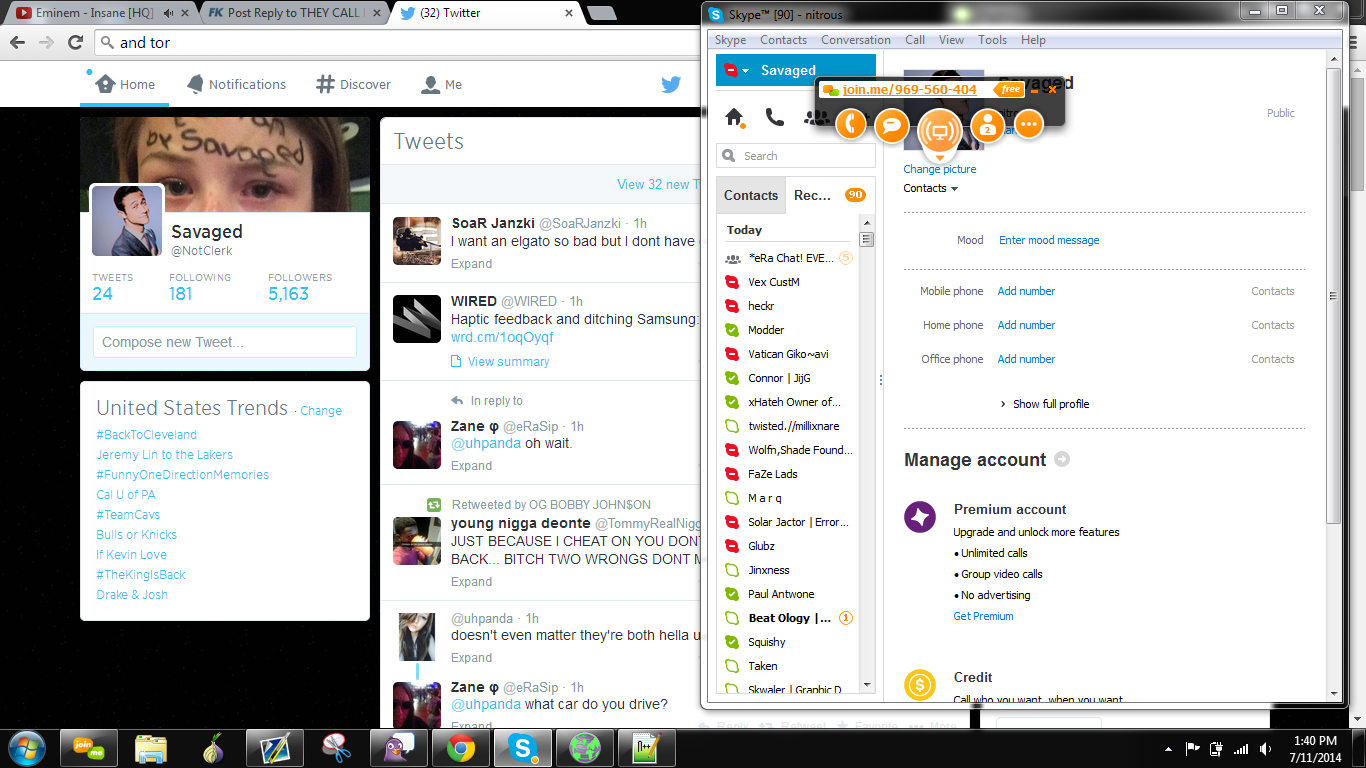The height and width of the screenshot is (768, 1366).
Task: Click the Twitter bird logo in navbar
Action: click(671, 85)
